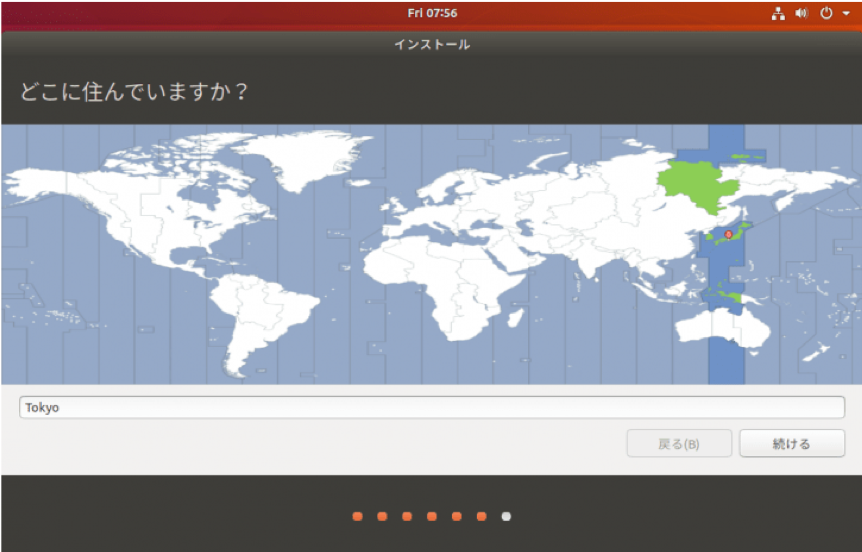862x552 pixels.
Task: Click the インストール window title
Action: point(432,45)
